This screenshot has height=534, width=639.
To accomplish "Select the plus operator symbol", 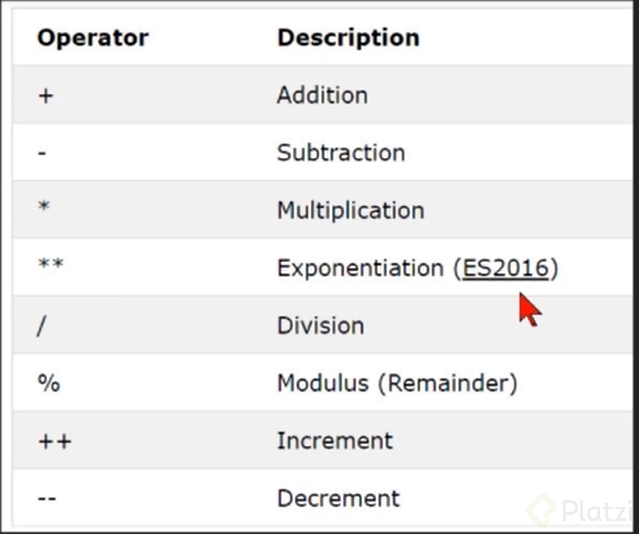I will [46, 96].
